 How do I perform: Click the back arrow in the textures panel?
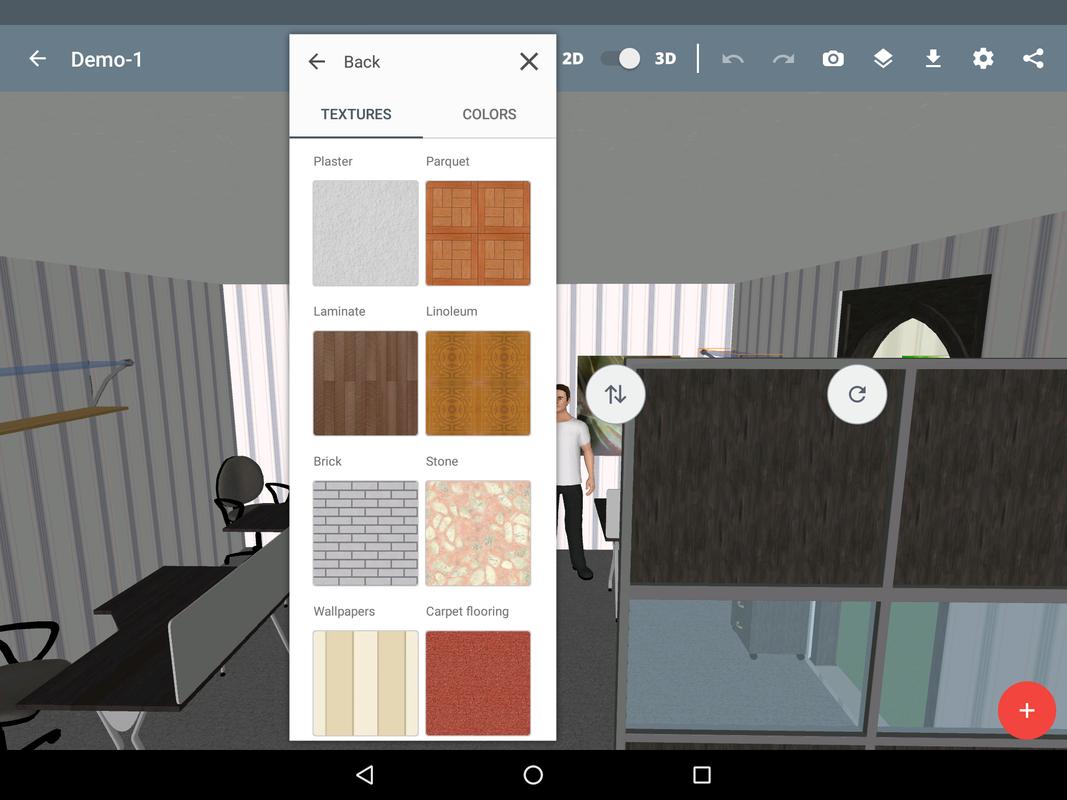coord(316,62)
